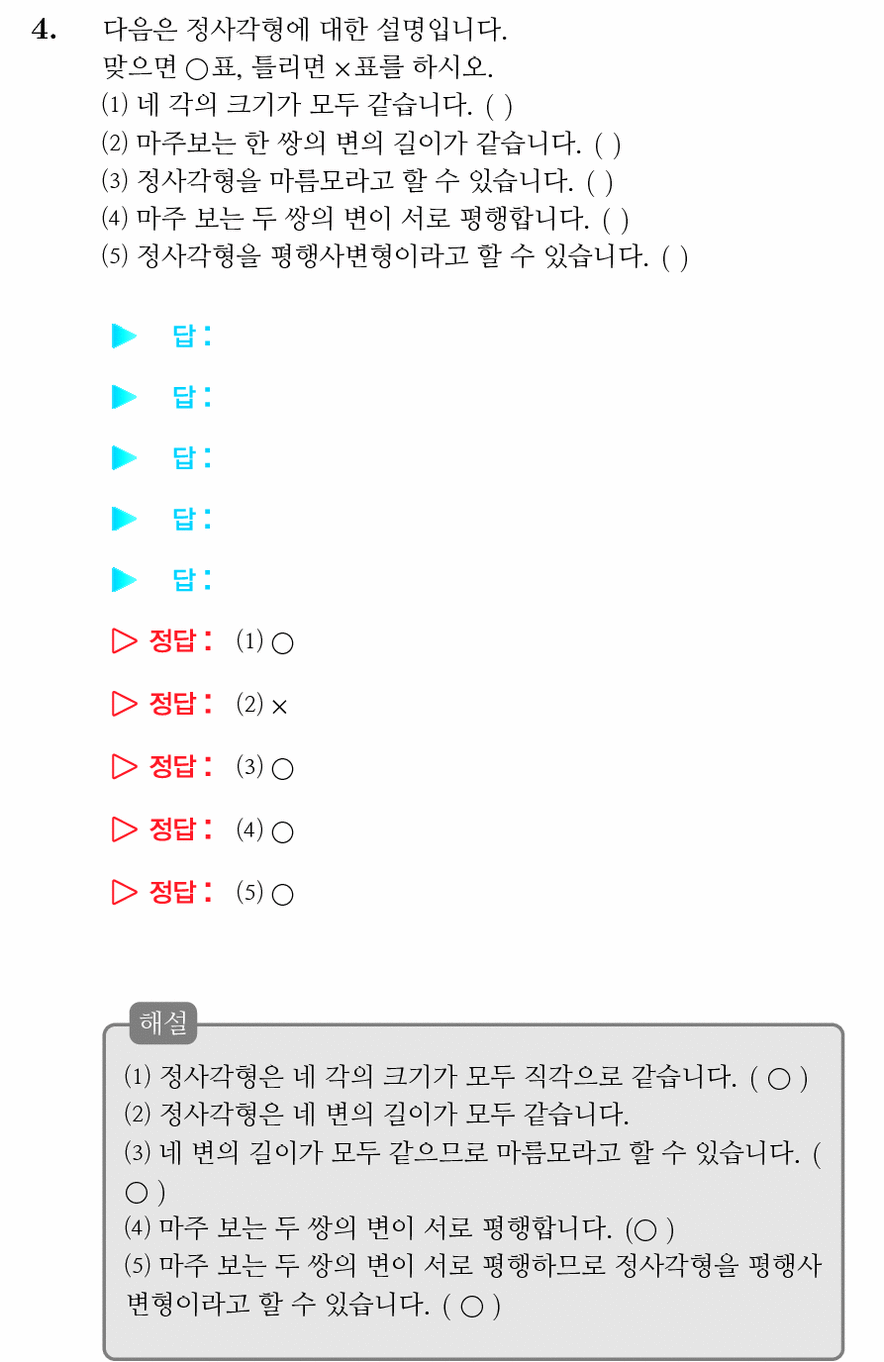
Task: Click the fifth cyan answer arrow icon
Action: (x=124, y=580)
